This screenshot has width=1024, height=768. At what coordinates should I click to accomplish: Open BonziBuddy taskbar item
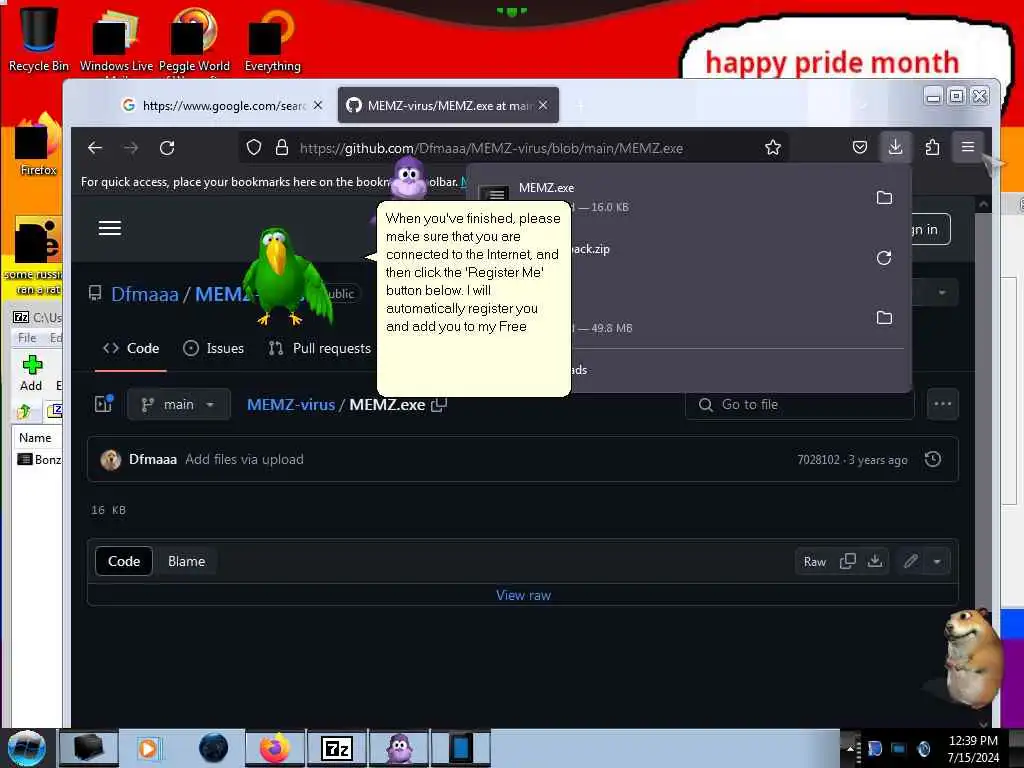click(x=399, y=748)
